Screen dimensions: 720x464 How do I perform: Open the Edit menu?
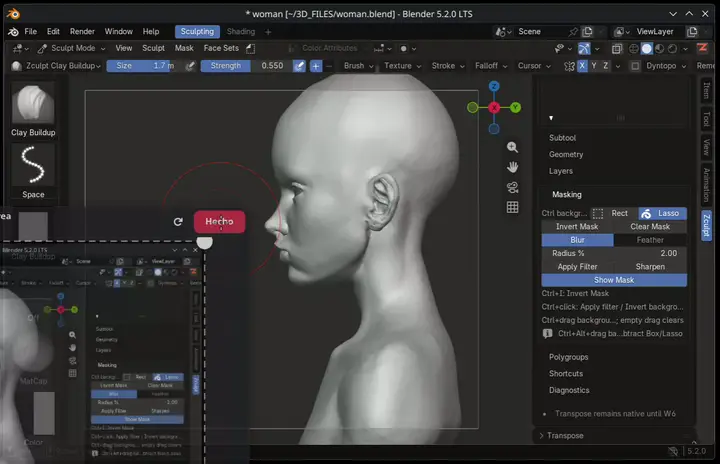tap(53, 32)
